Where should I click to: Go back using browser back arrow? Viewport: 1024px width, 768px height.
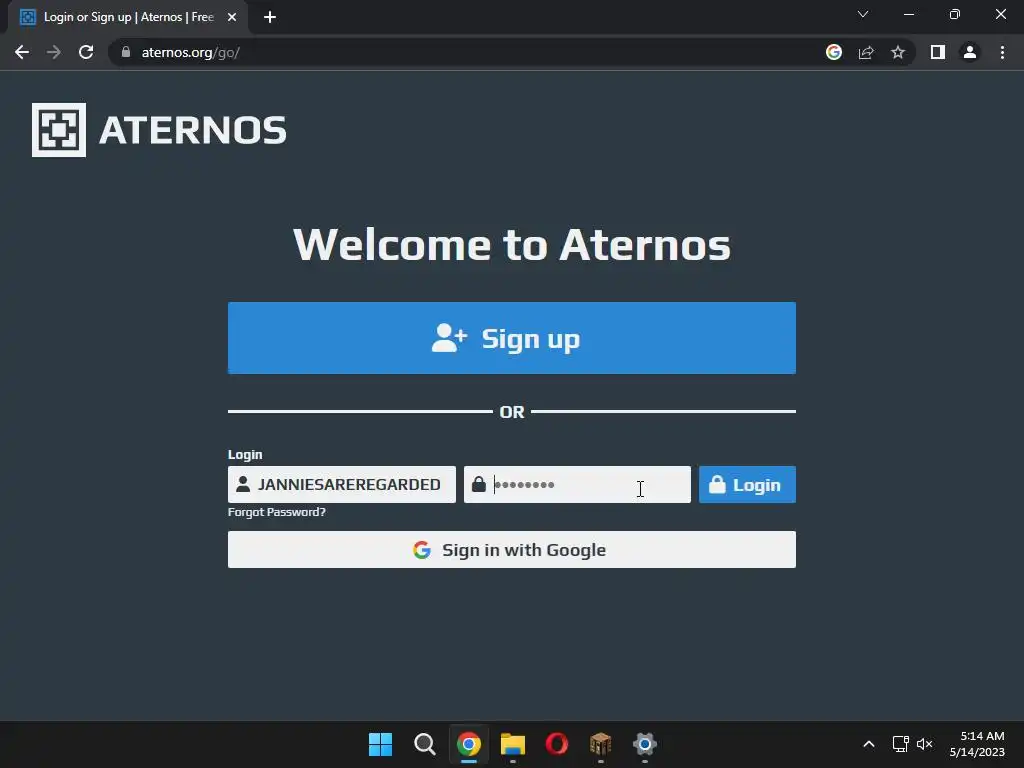(22, 52)
